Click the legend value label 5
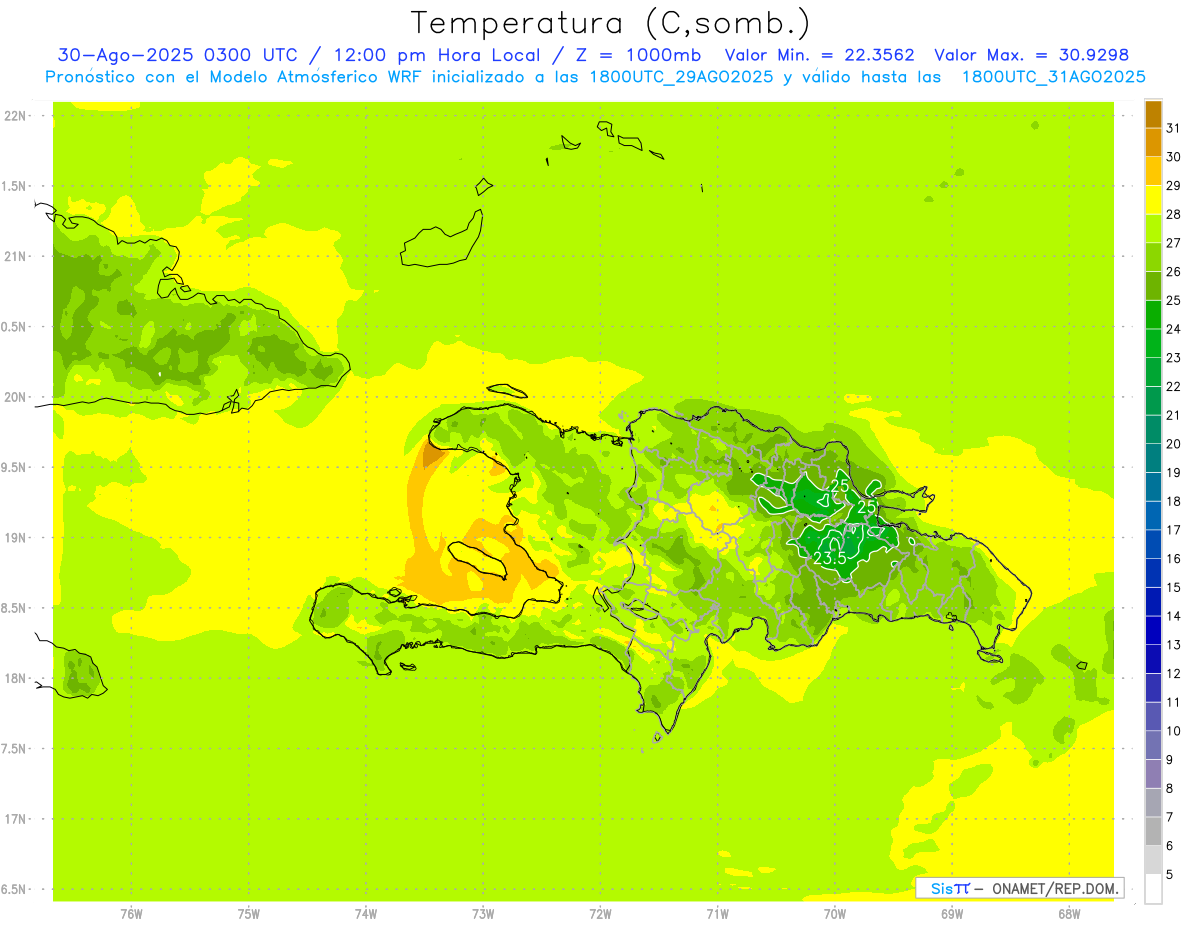1200x927 pixels. 1170,875
